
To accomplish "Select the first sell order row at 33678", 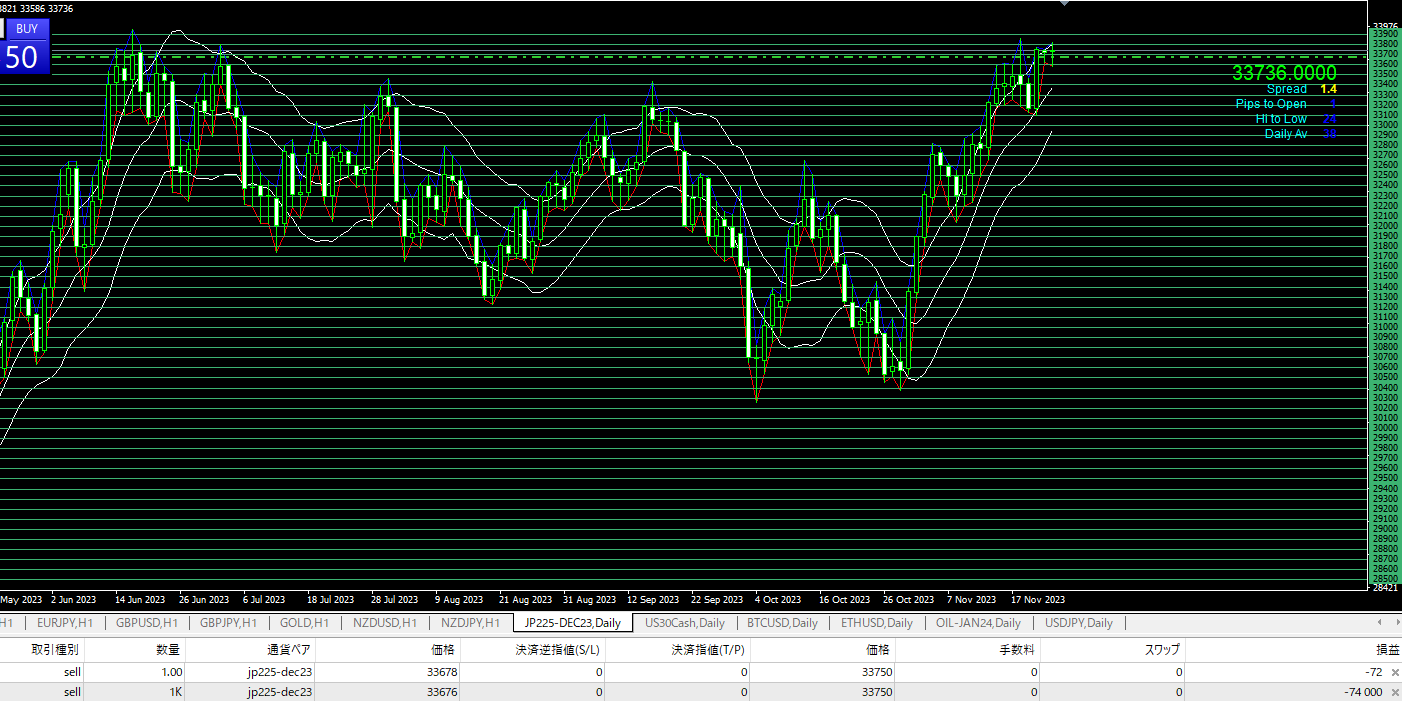I will pyautogui.click(x=400, y=672).
